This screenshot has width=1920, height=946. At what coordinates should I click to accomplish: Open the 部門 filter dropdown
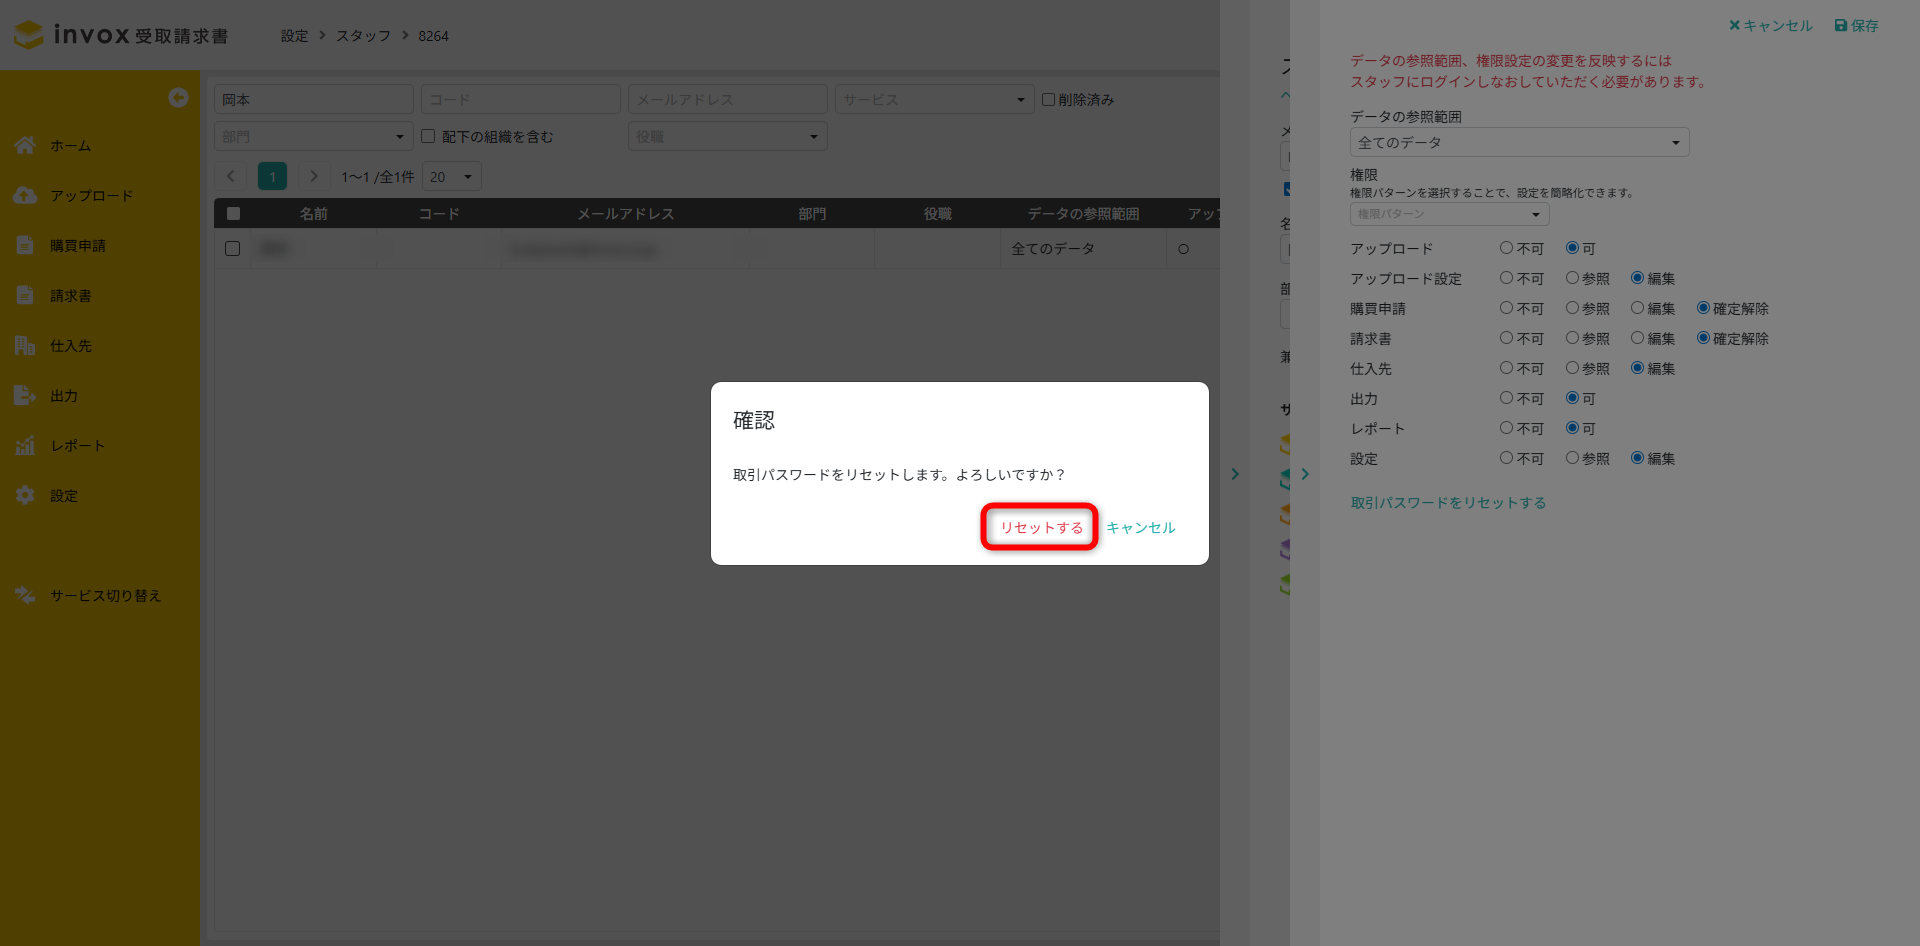[313, 137]
